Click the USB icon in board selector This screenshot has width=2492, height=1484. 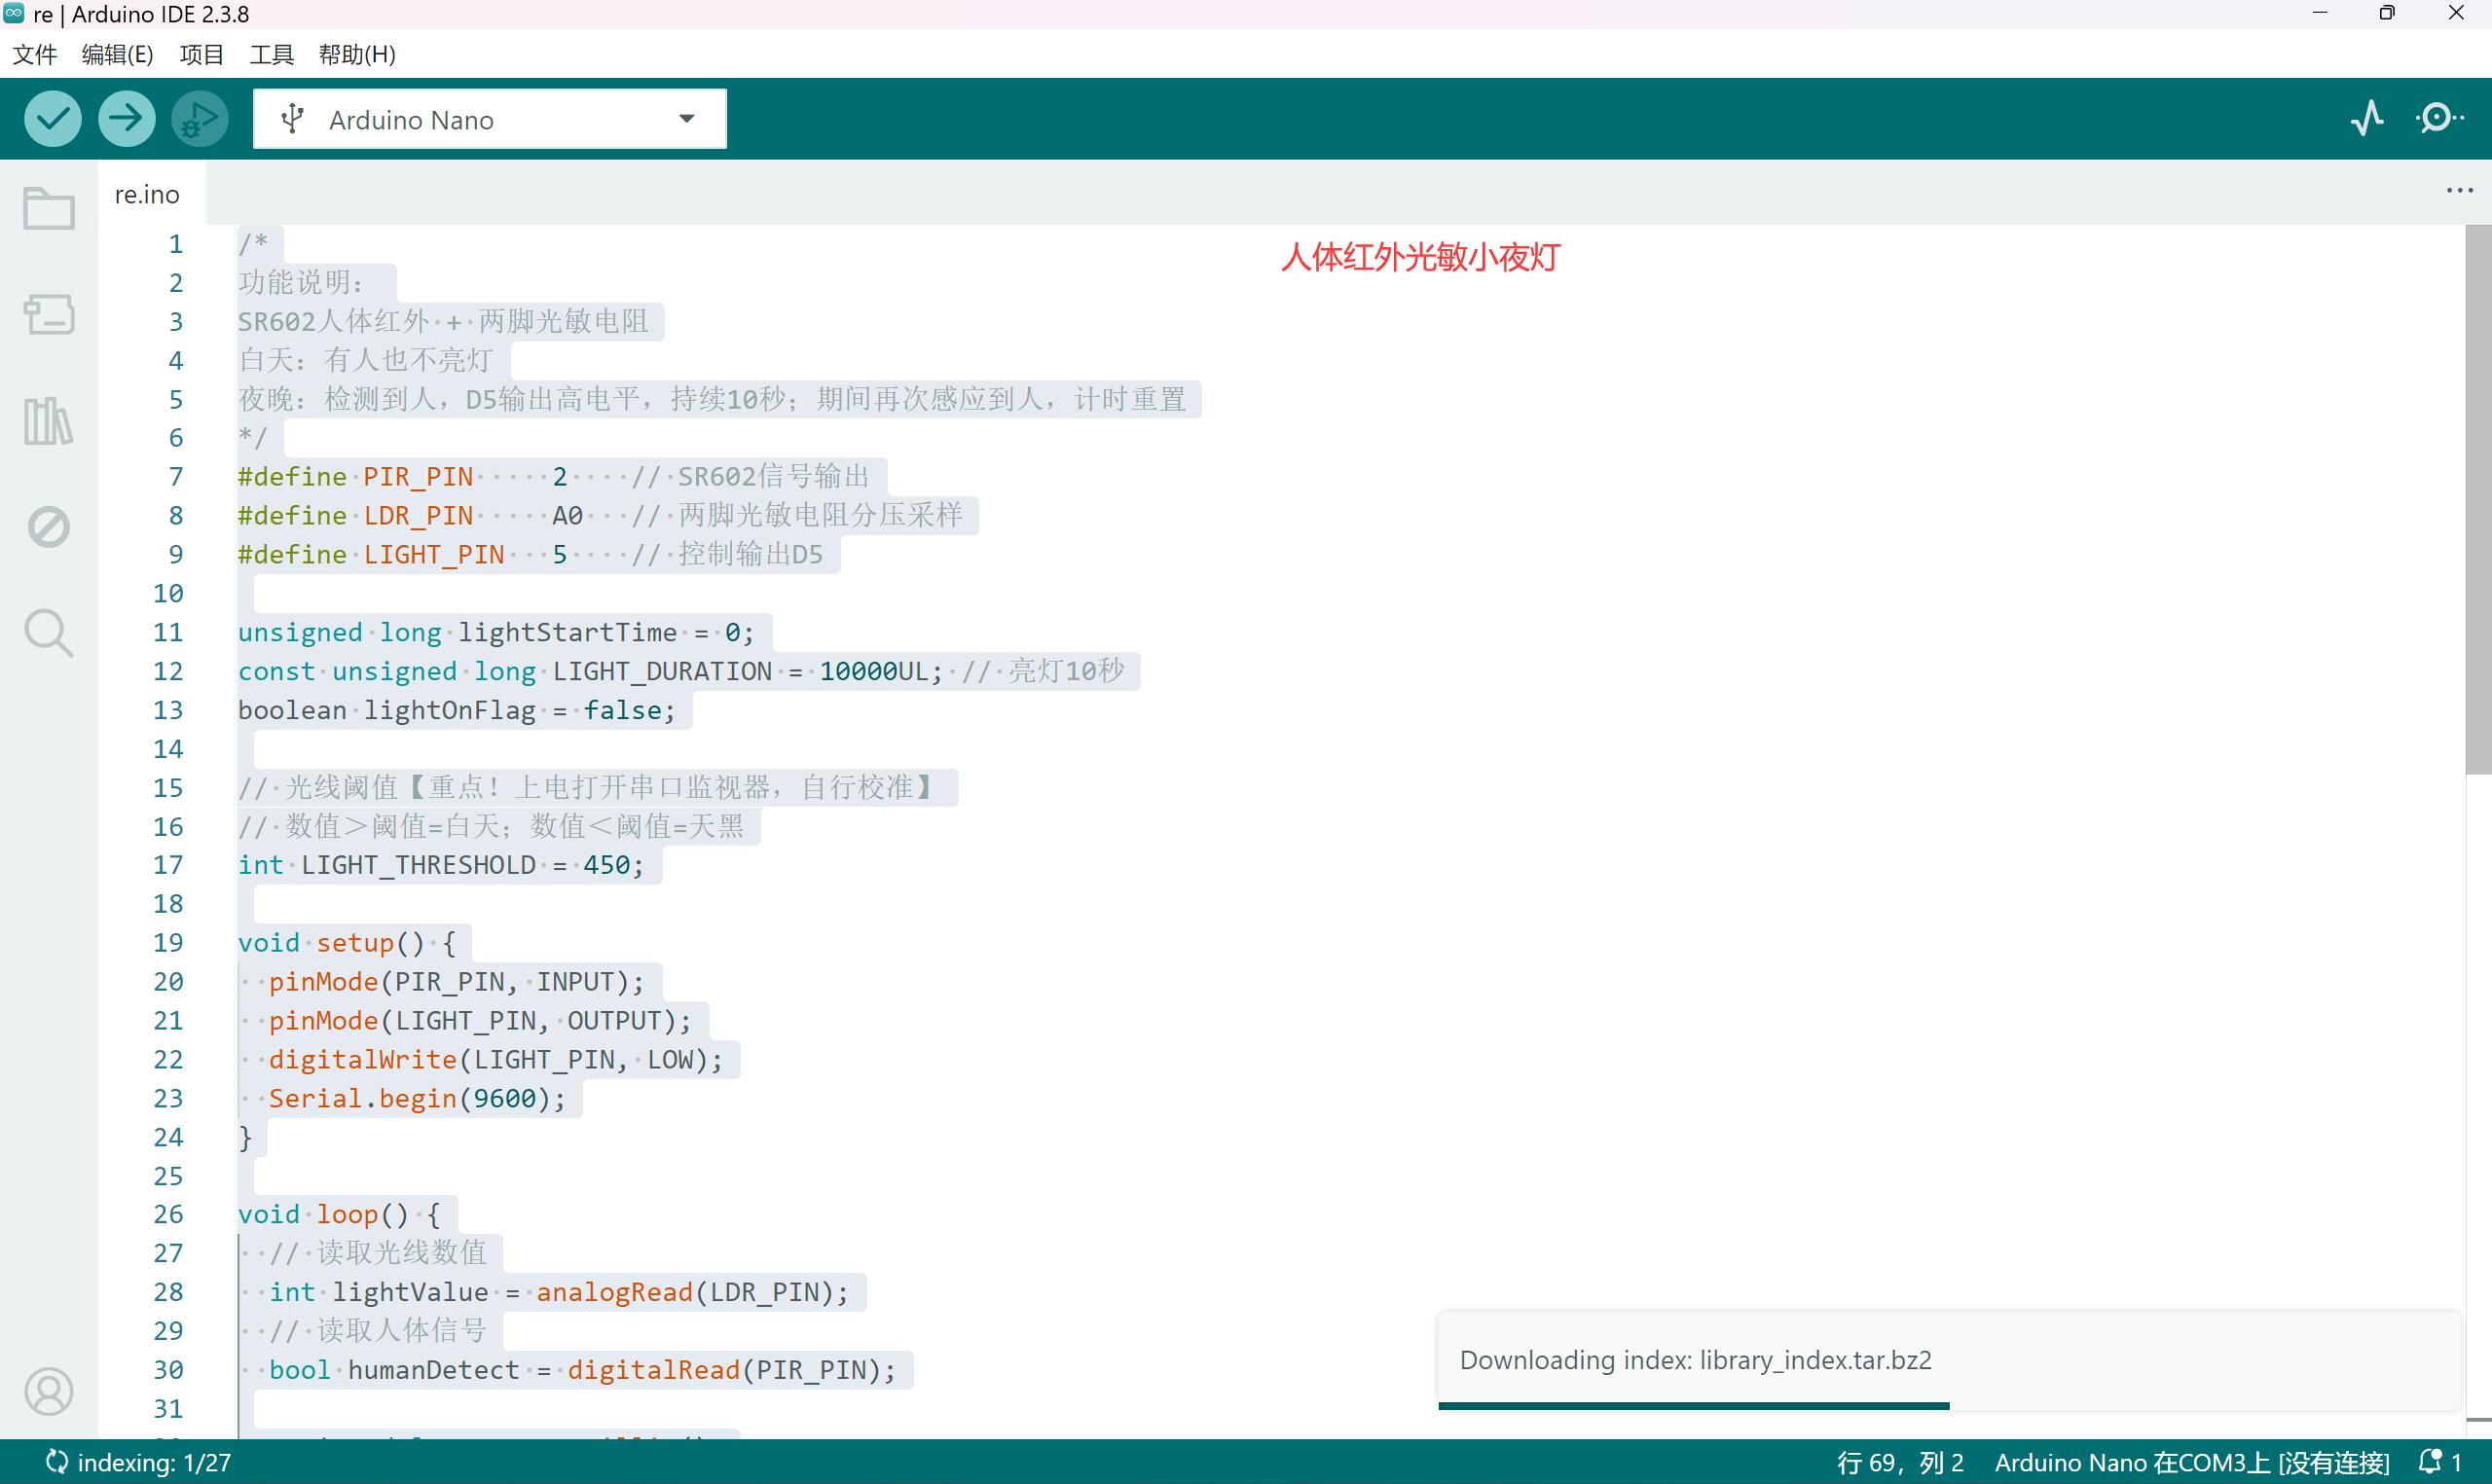coord(292,119)
